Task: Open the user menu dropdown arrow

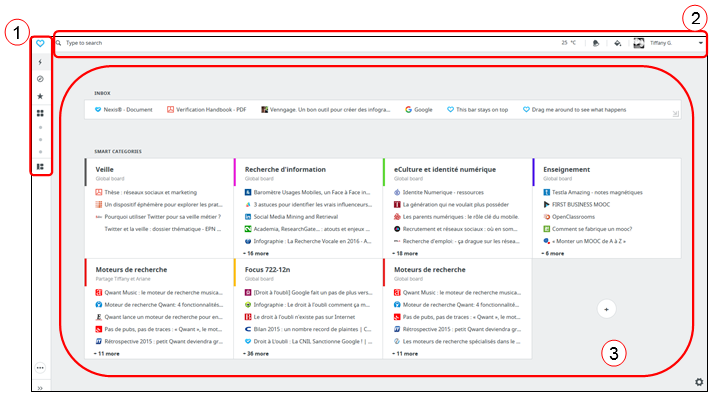Action: [700, 43]
